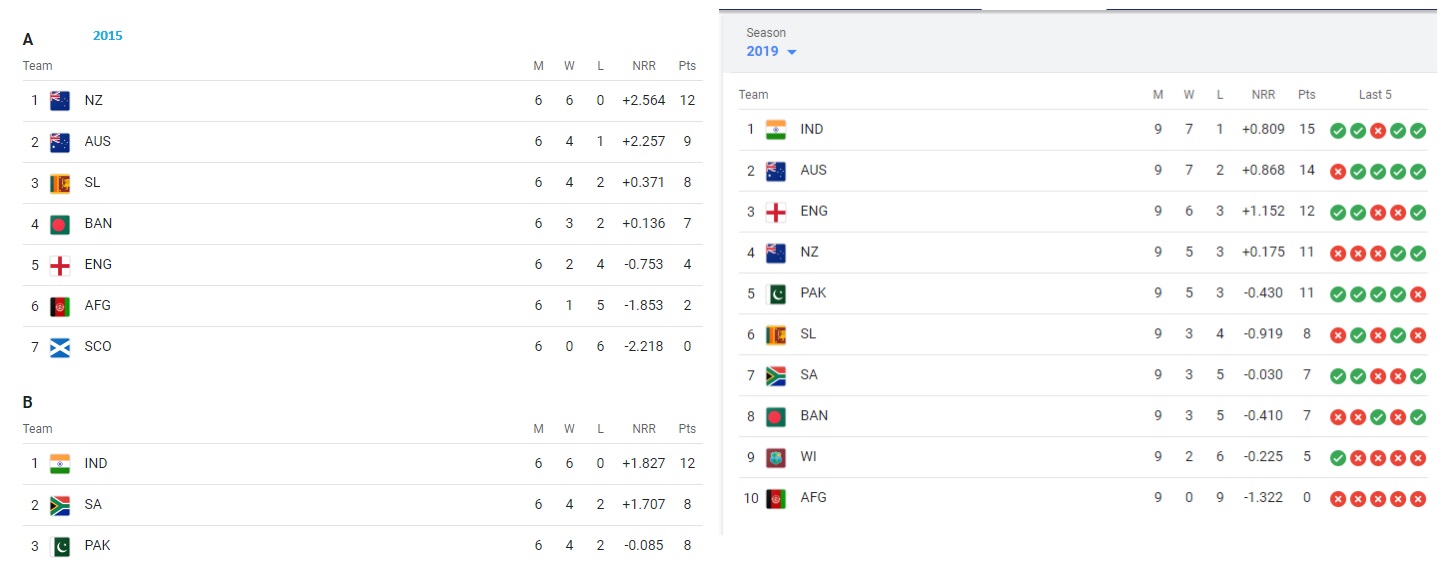Click the Last 5 column header
1451x565 pixels.
pos(1375,95)
